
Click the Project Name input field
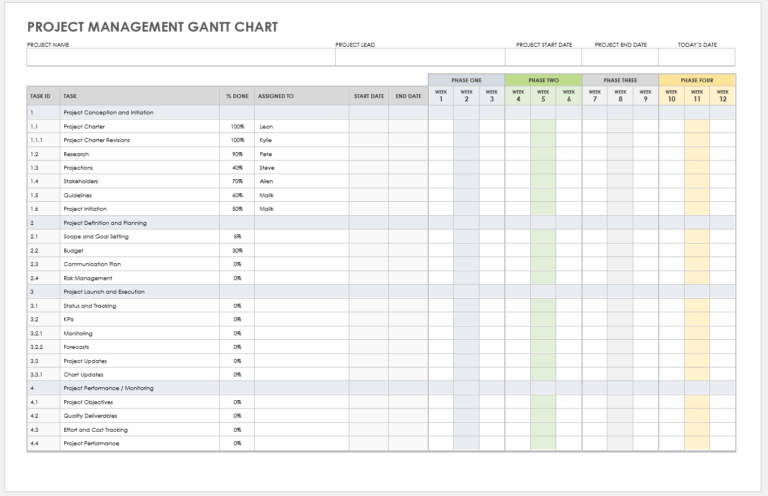(181, 57)
